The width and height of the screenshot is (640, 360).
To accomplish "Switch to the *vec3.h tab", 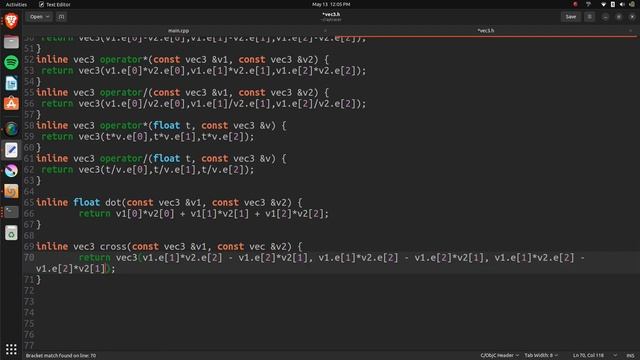I will pos(485,31).
